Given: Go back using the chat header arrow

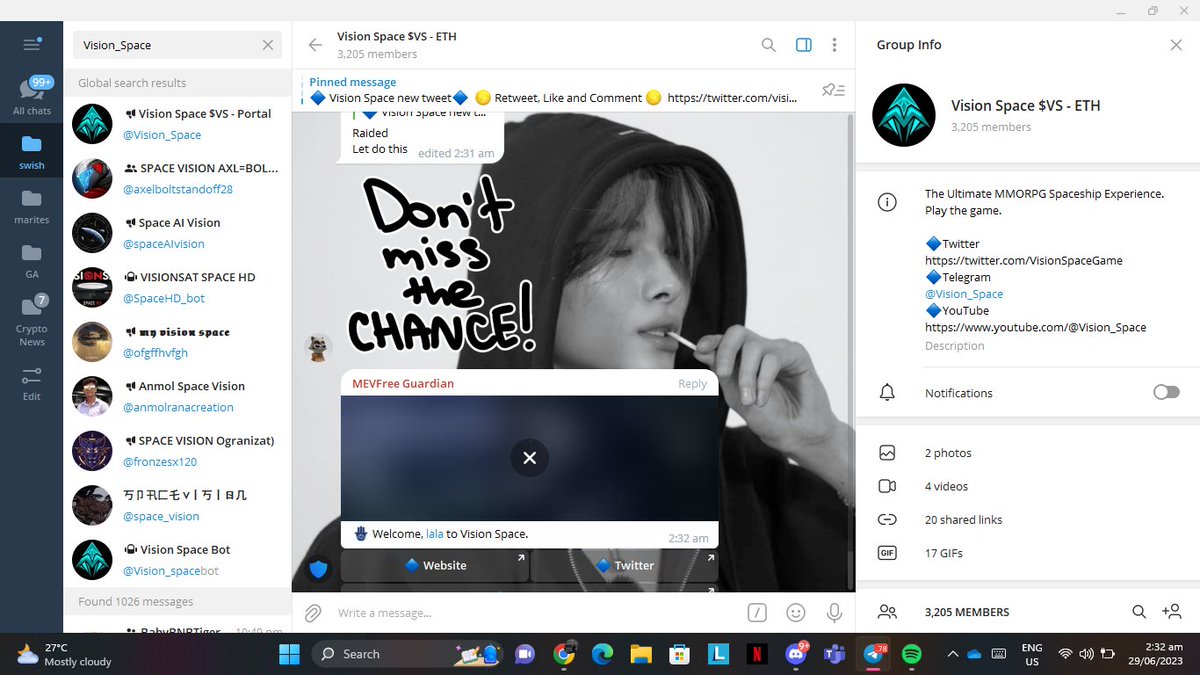Looking at the screenshot, I should click(x=315, y=45).
